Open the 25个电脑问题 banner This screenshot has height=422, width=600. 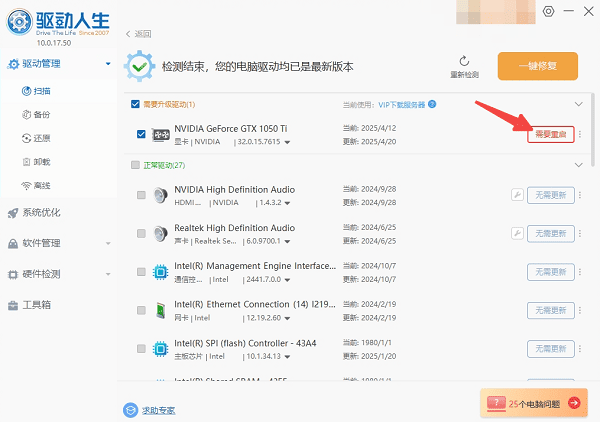click(x=534, y=402)
